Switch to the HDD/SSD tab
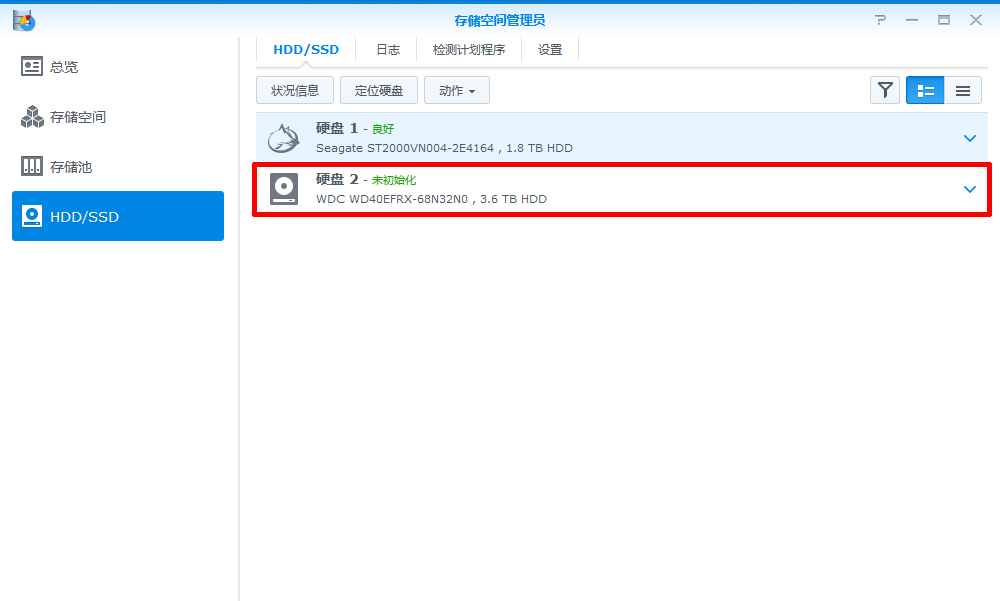1000x601 pixels. pyautogui.click(x=306, y=50)
